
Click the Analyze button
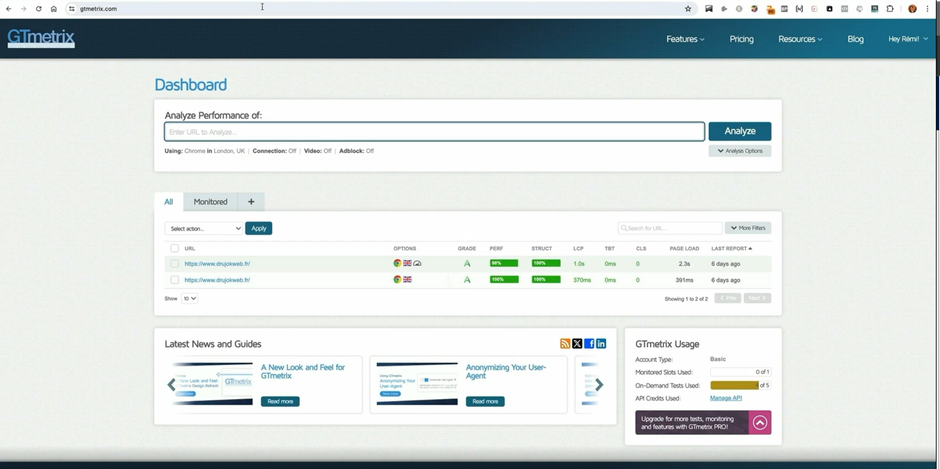point(740,131)
